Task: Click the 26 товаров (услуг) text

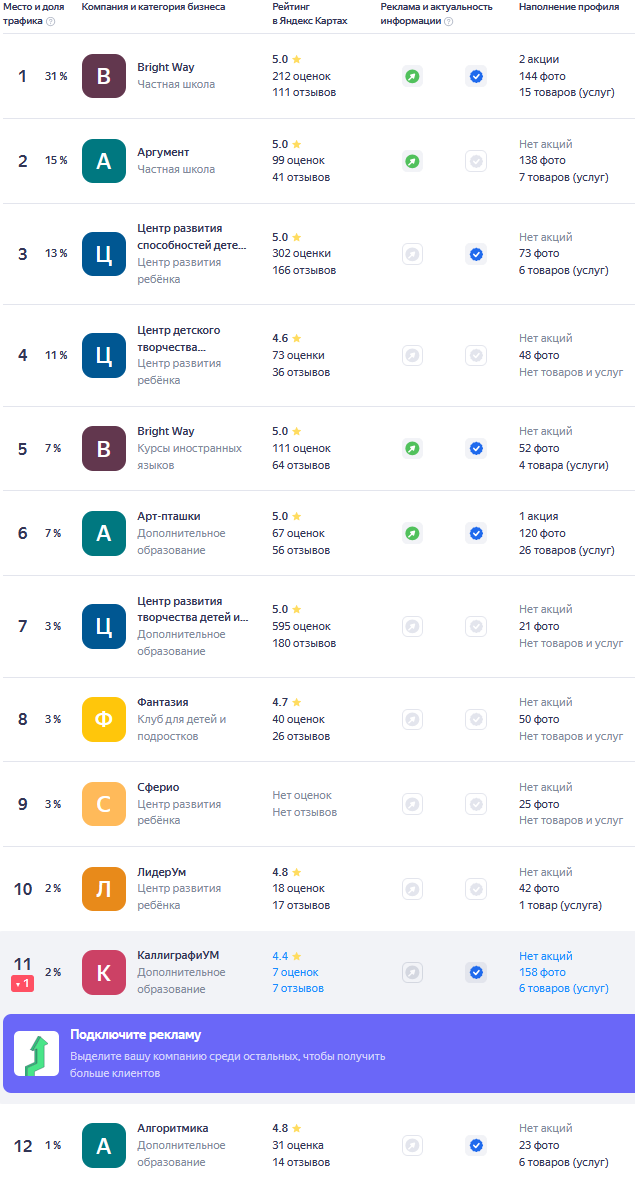Action: point(567,550)
